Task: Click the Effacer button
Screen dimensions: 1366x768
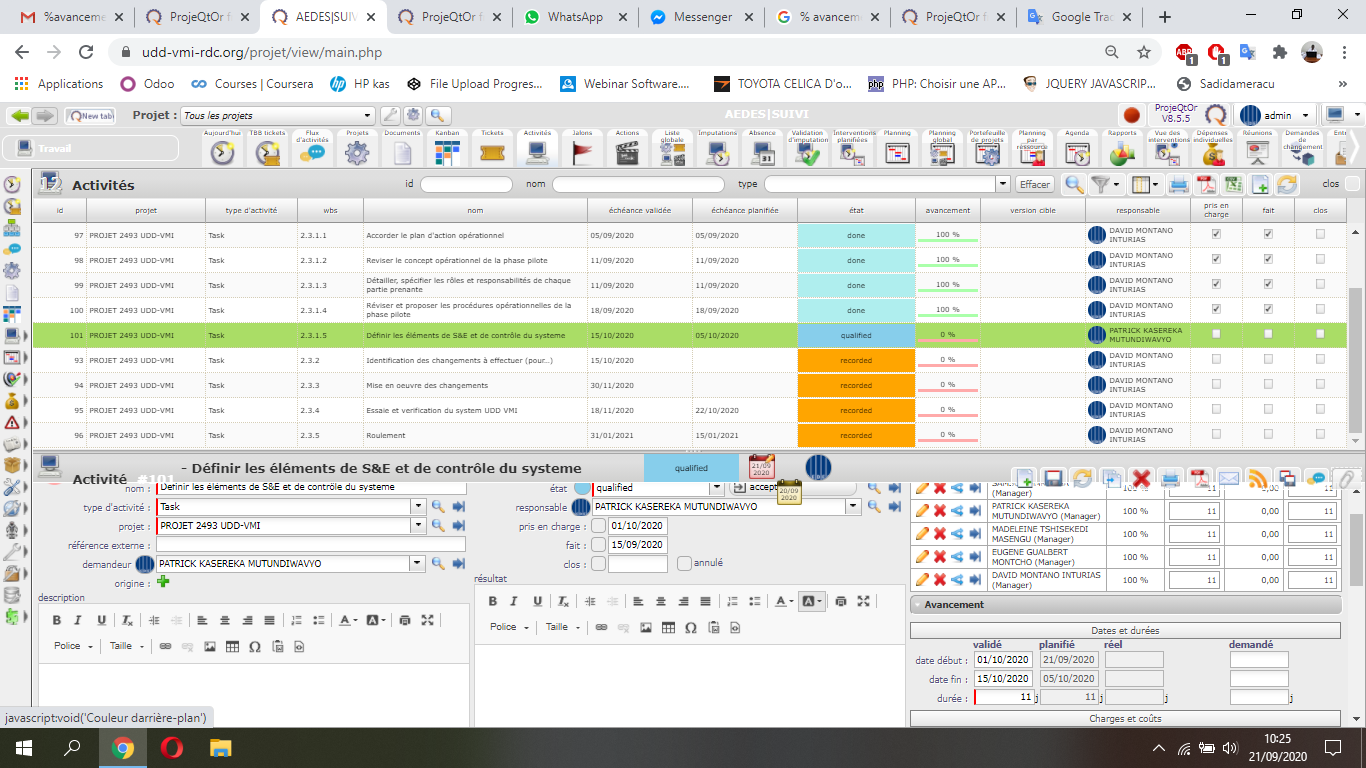Action: click(1035, 184)
